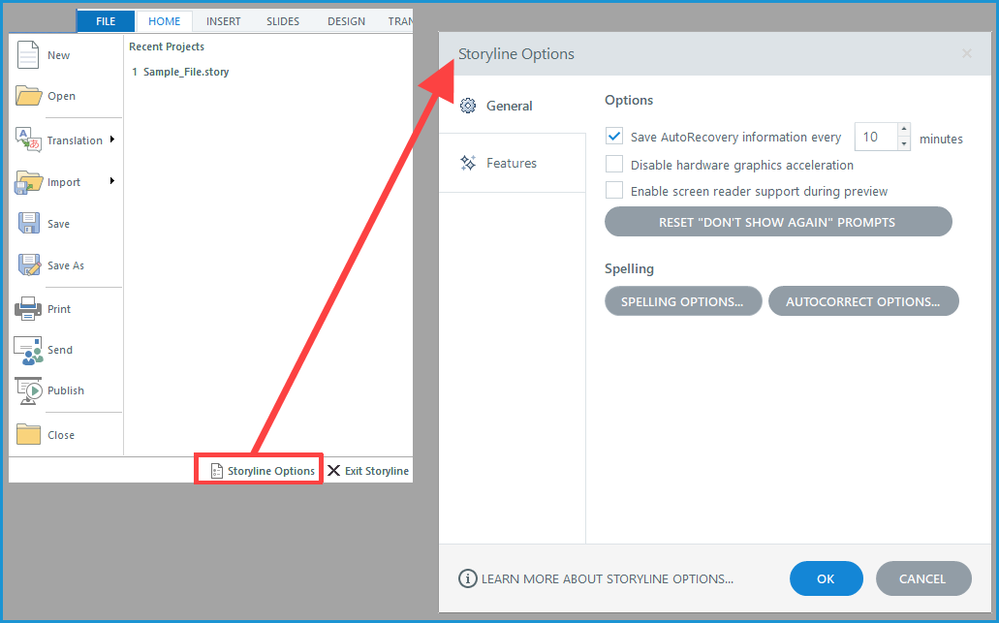Click the Exit Storyline X icon
999x623 pixels.
334,471
